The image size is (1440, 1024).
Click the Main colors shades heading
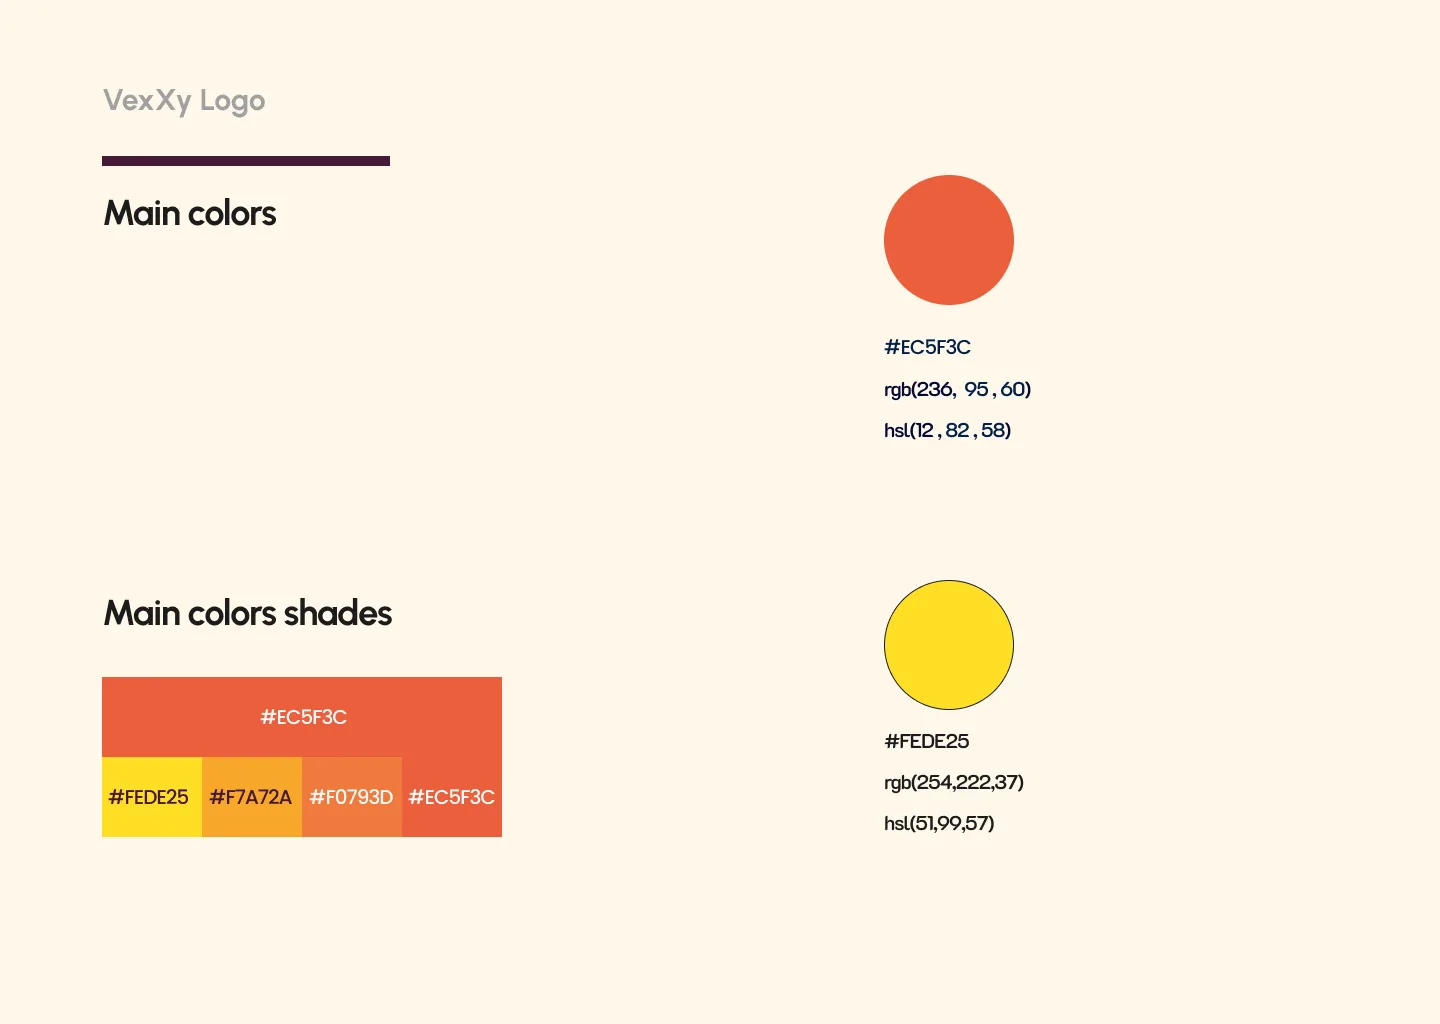coord(248,613)
